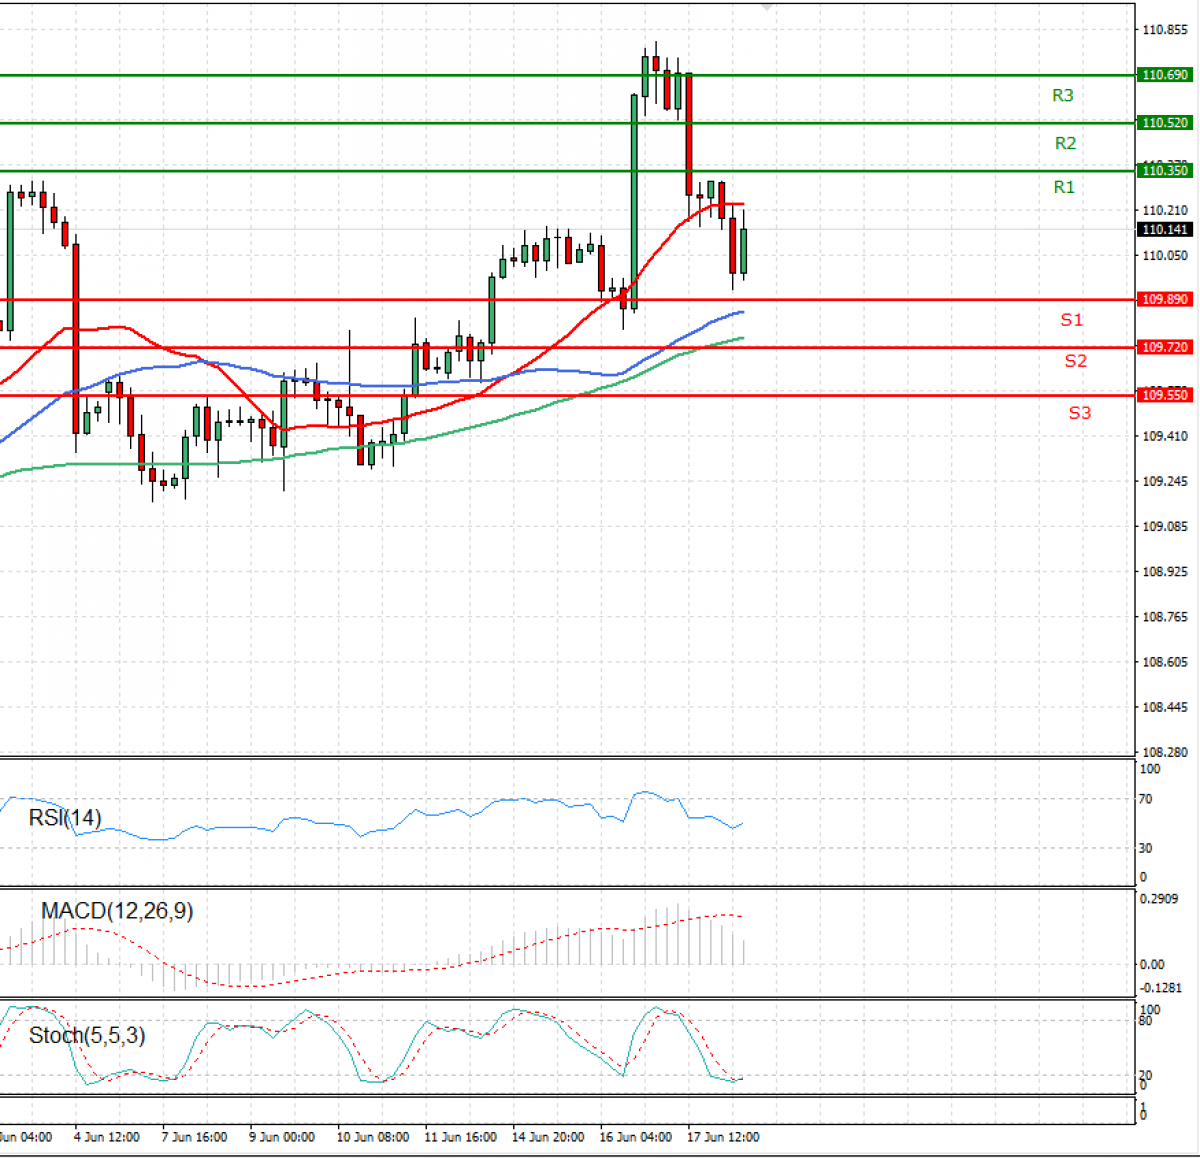
Task: Click the MACD(12,26,9) indicator label
Action: pos(117,911)
